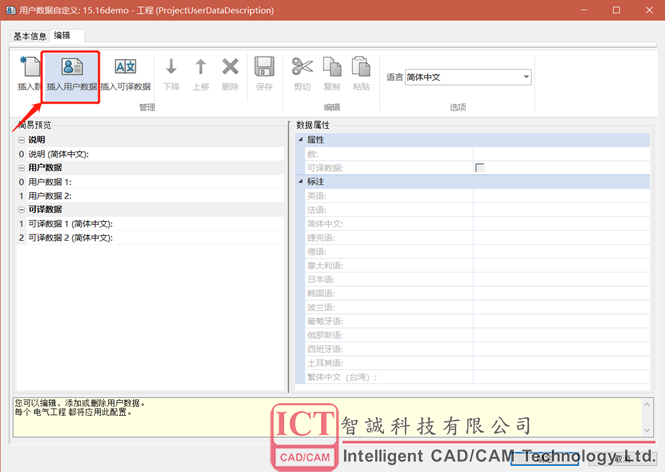
Task: Click the 简体中文 annotation value field
Action: click(x=560, y=224)
